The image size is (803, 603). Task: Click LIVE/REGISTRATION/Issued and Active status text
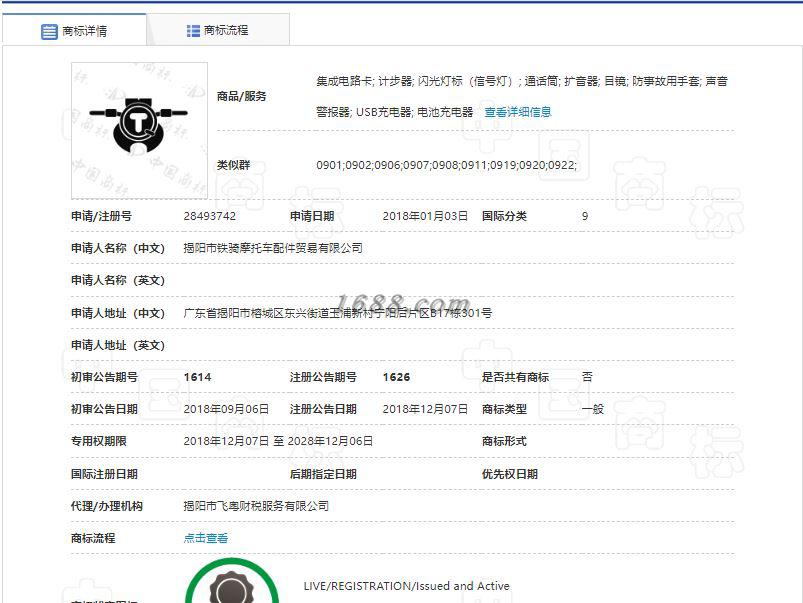point(407,586)
